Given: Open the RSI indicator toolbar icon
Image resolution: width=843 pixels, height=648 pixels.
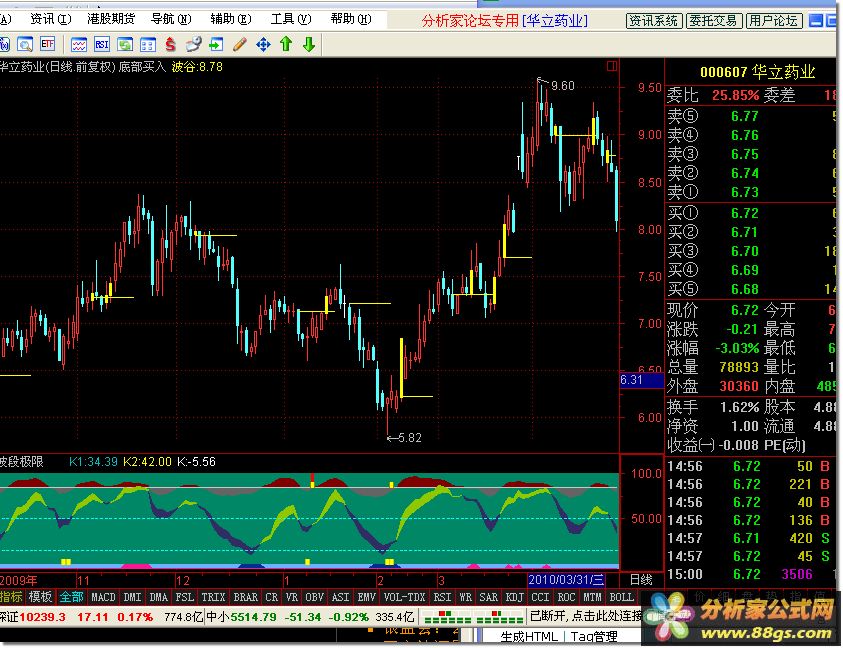Looking at the screenshot, I should click(x=102, y=45).
